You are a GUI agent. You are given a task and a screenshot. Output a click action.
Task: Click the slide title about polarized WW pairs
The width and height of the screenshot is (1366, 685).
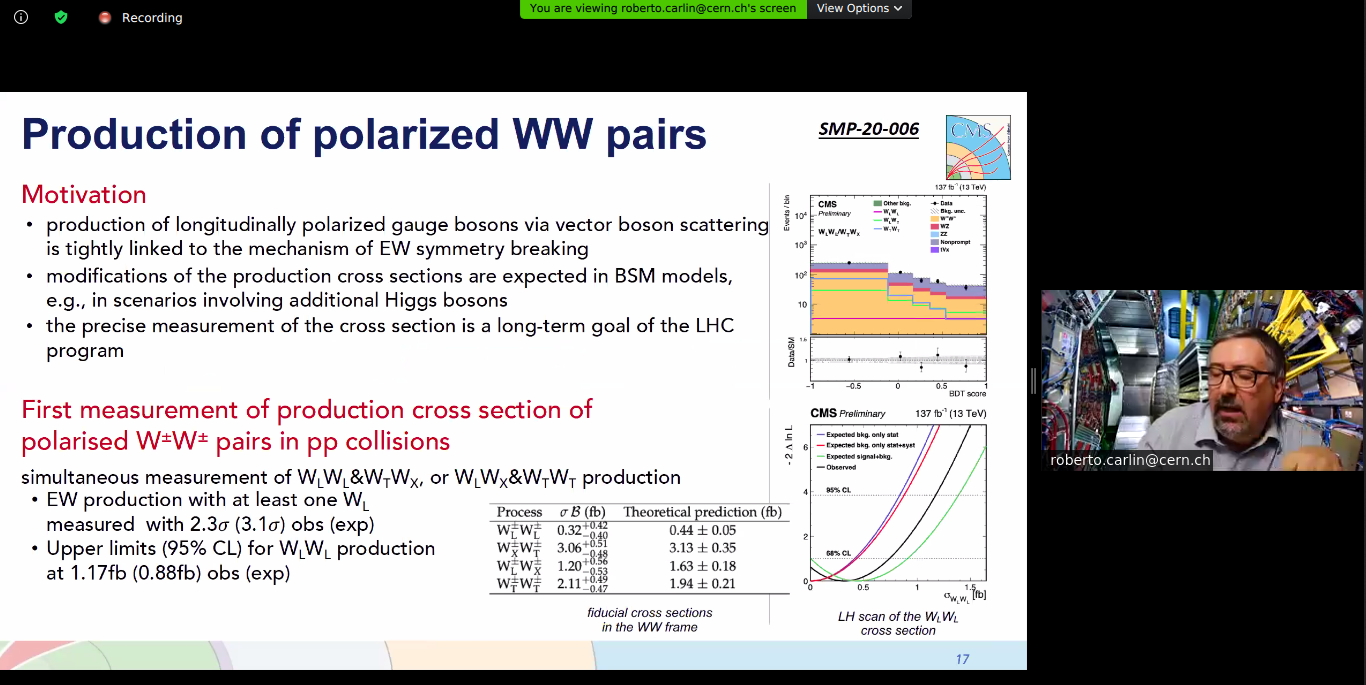(364, 134)
